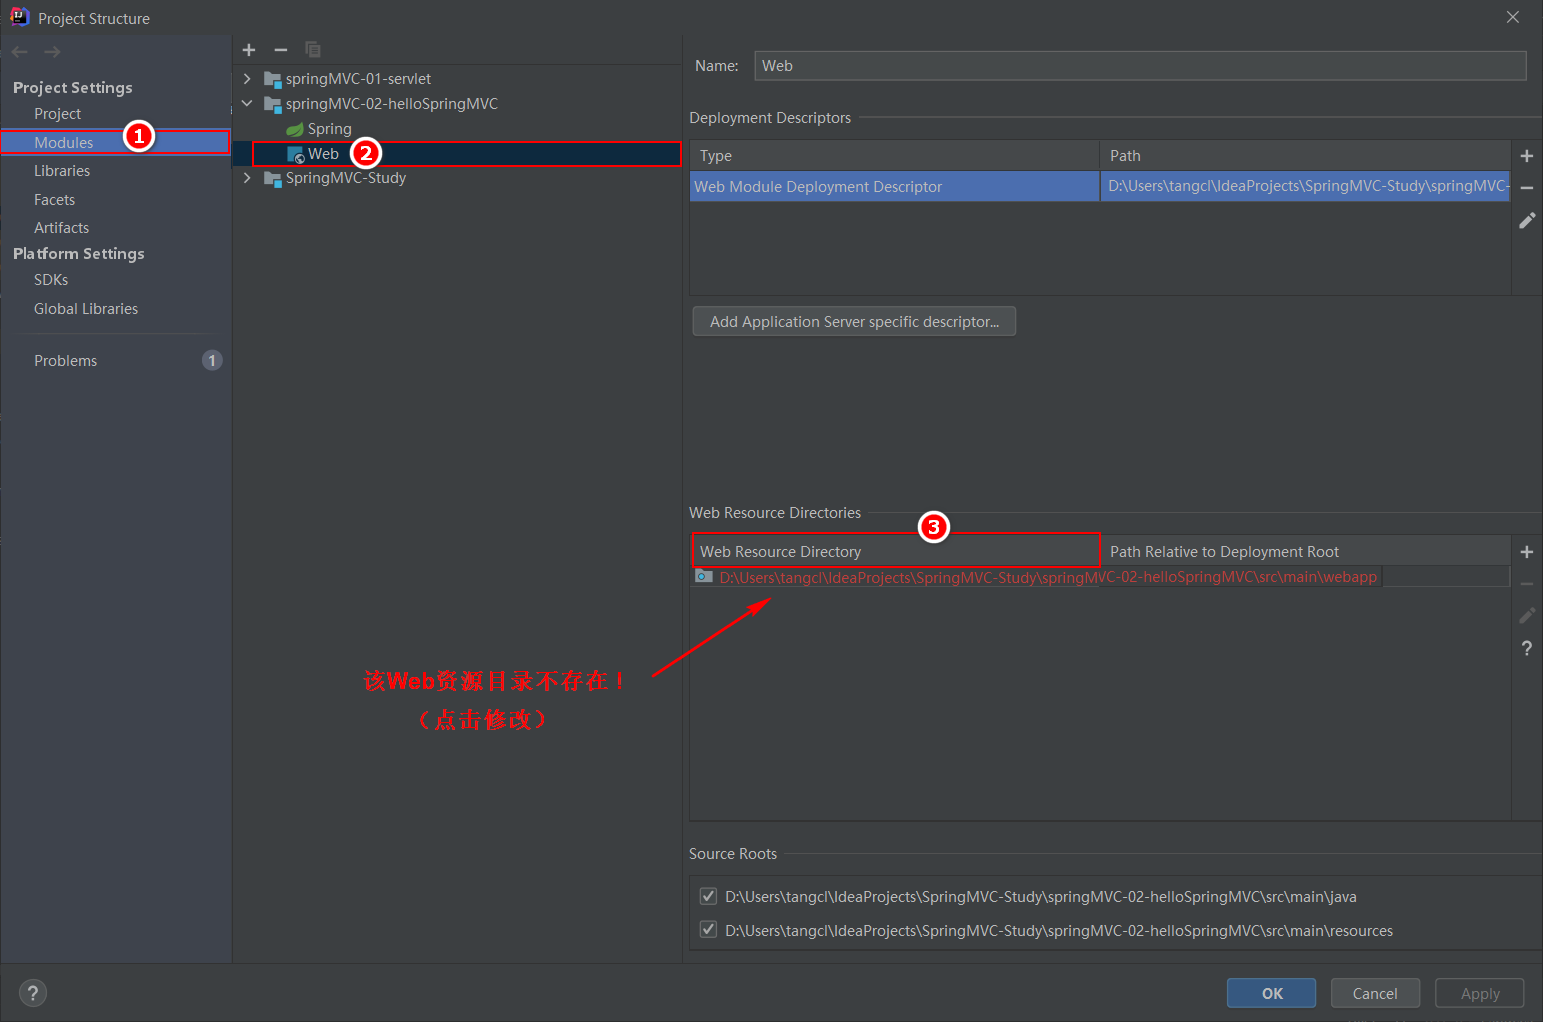1543x1022 pixels.
Task: Click the Remove module minus icon
Action: [281, 50]
